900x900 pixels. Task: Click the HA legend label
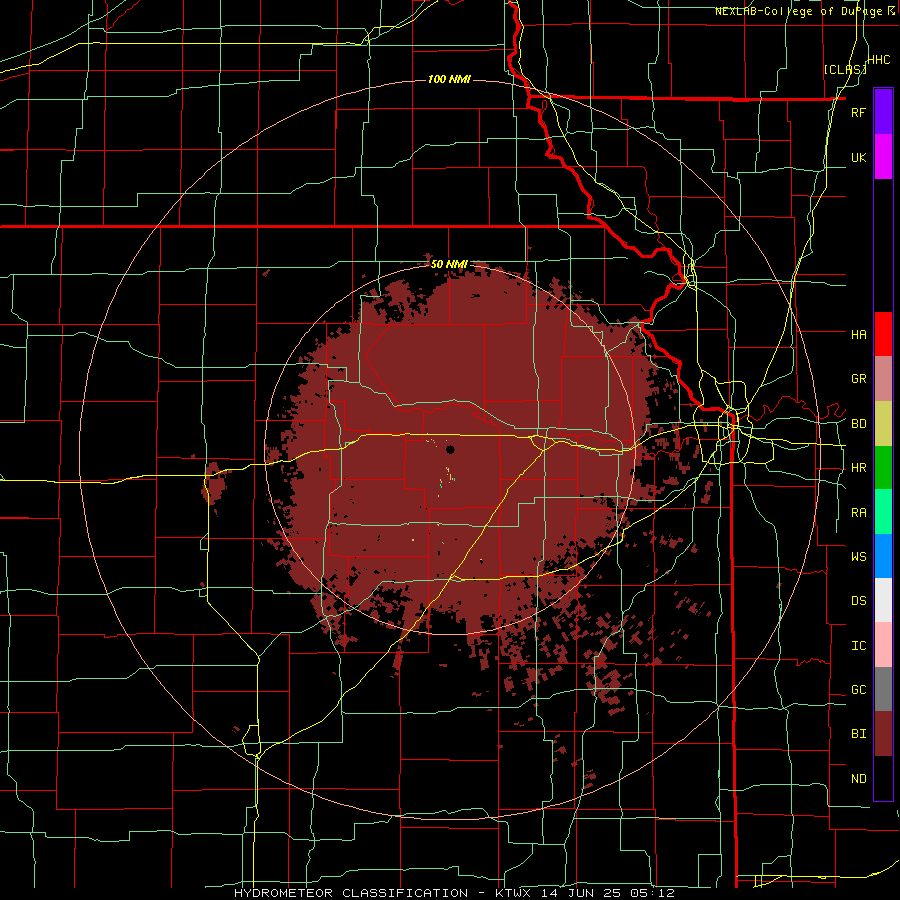click(x=858, y=335)
